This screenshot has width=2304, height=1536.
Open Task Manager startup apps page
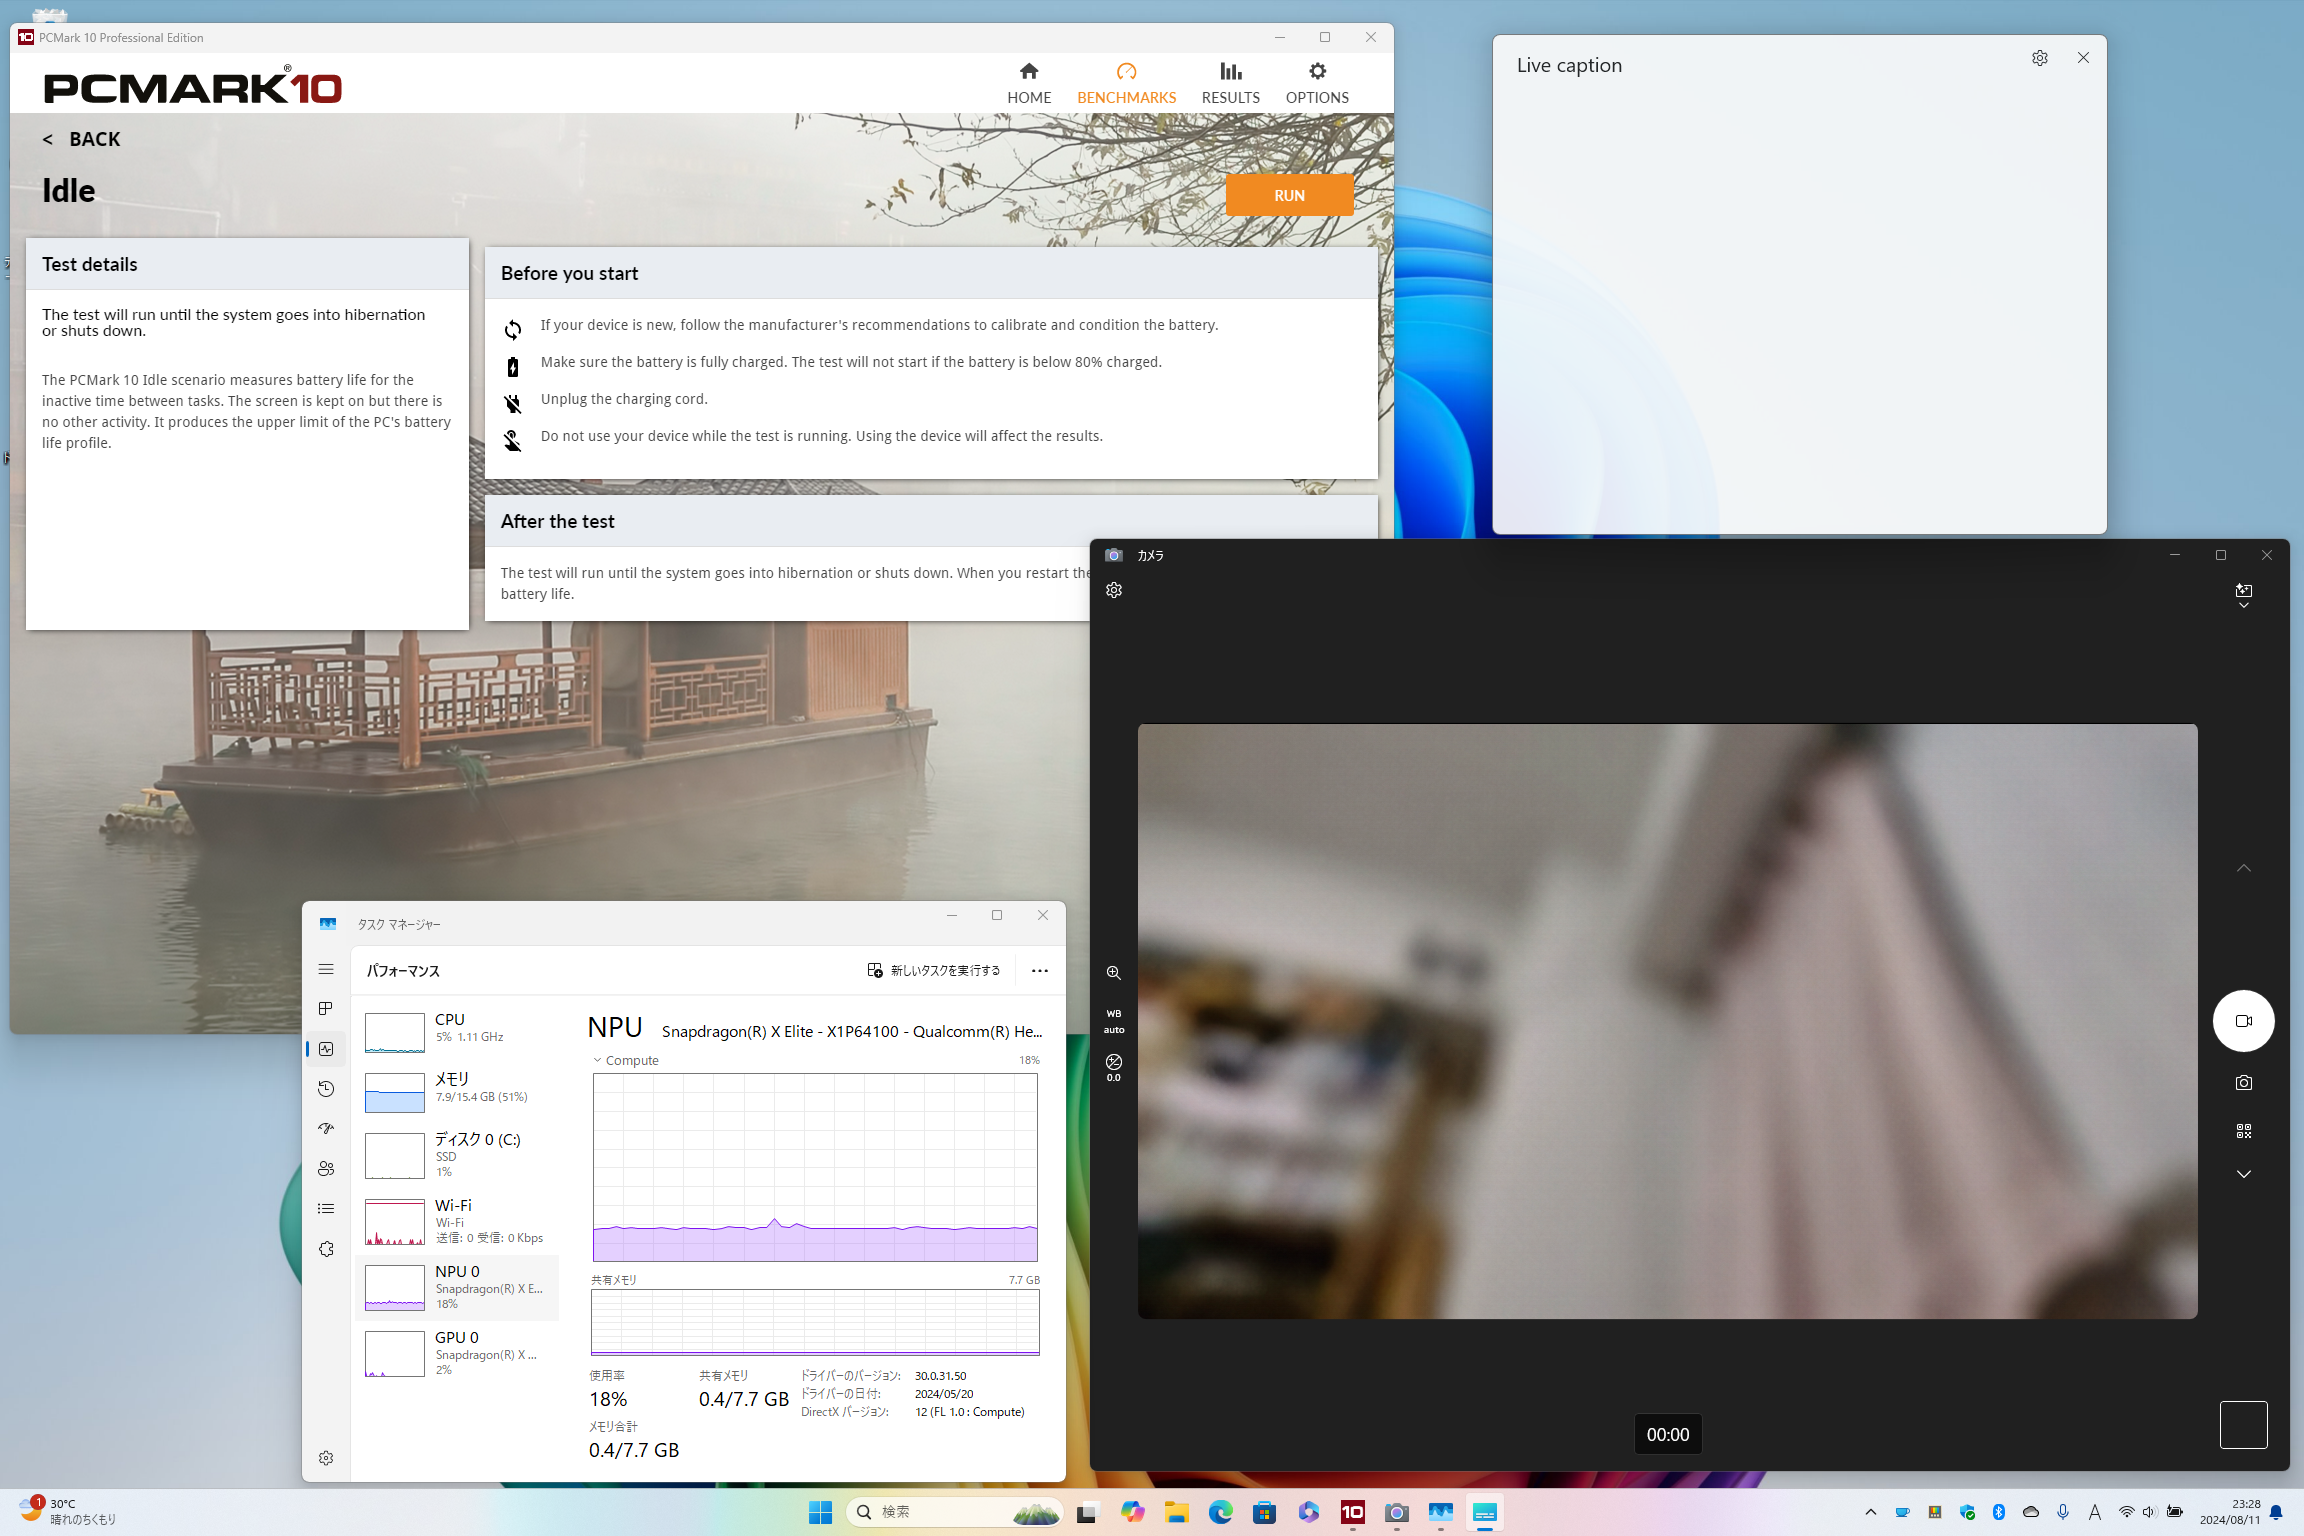tap(326, 1129)
